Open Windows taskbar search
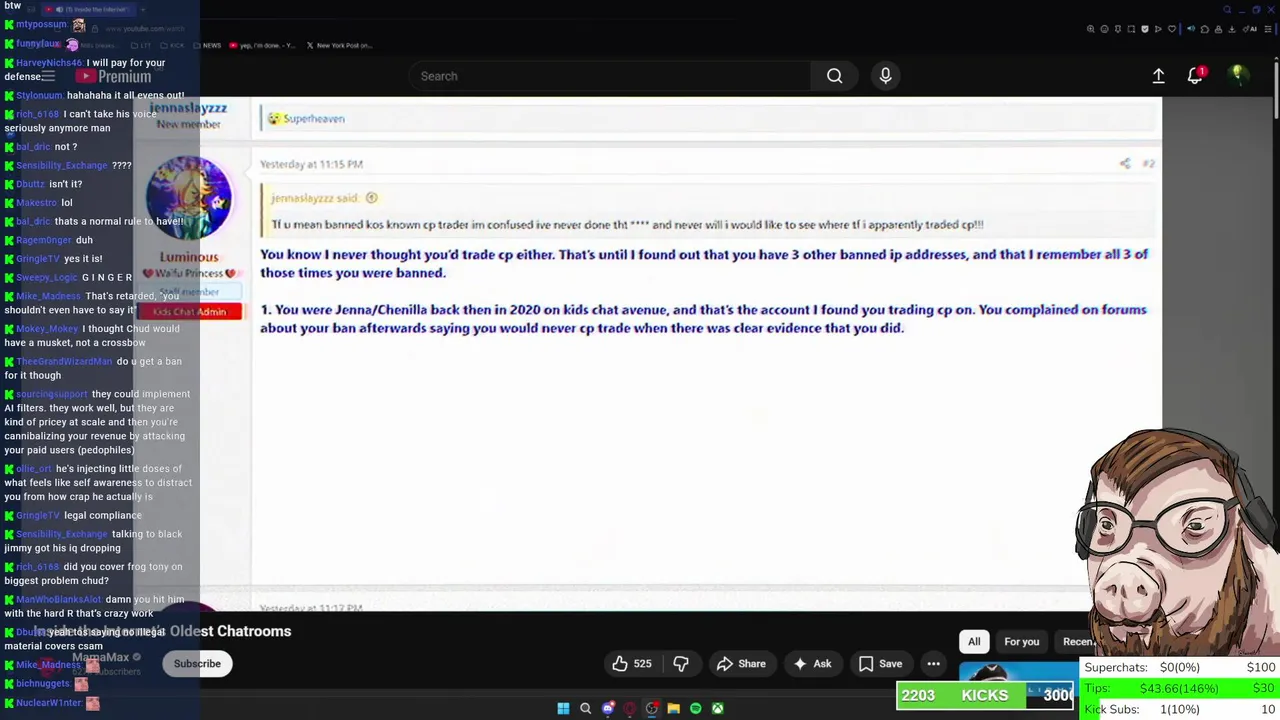 click(585, 708)
